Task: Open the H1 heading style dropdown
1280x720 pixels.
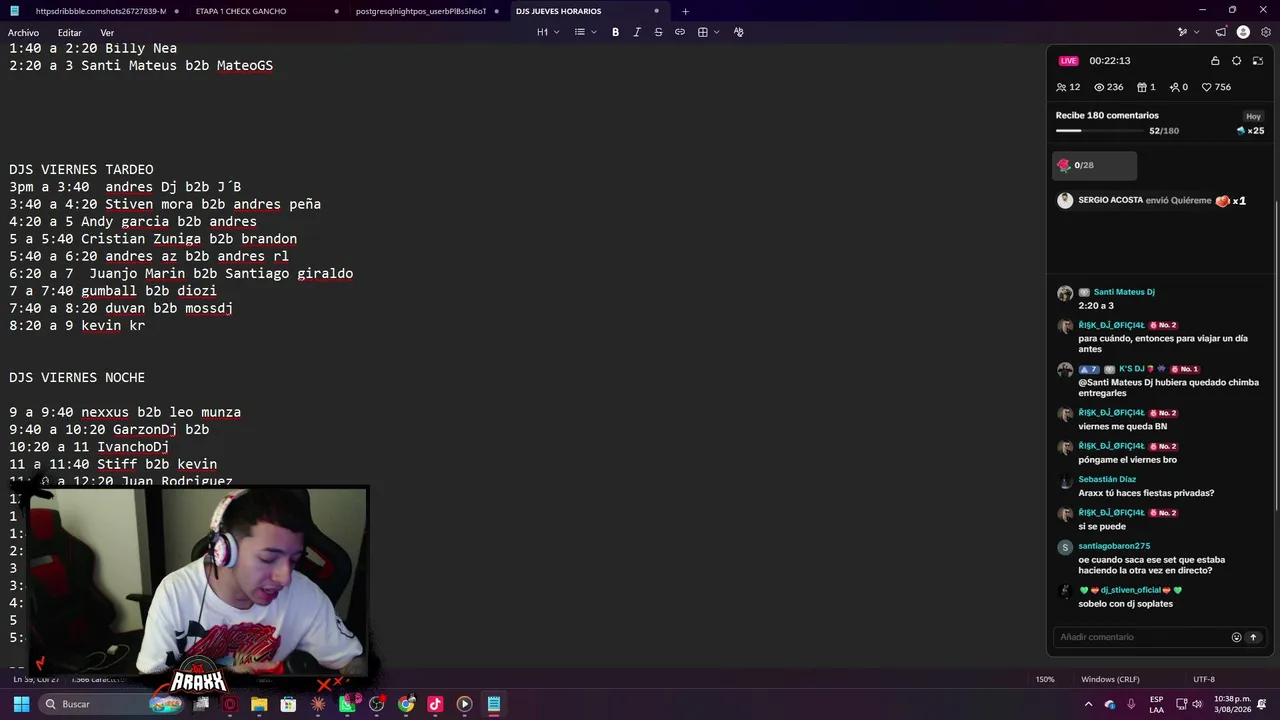Action: point(548,32)
